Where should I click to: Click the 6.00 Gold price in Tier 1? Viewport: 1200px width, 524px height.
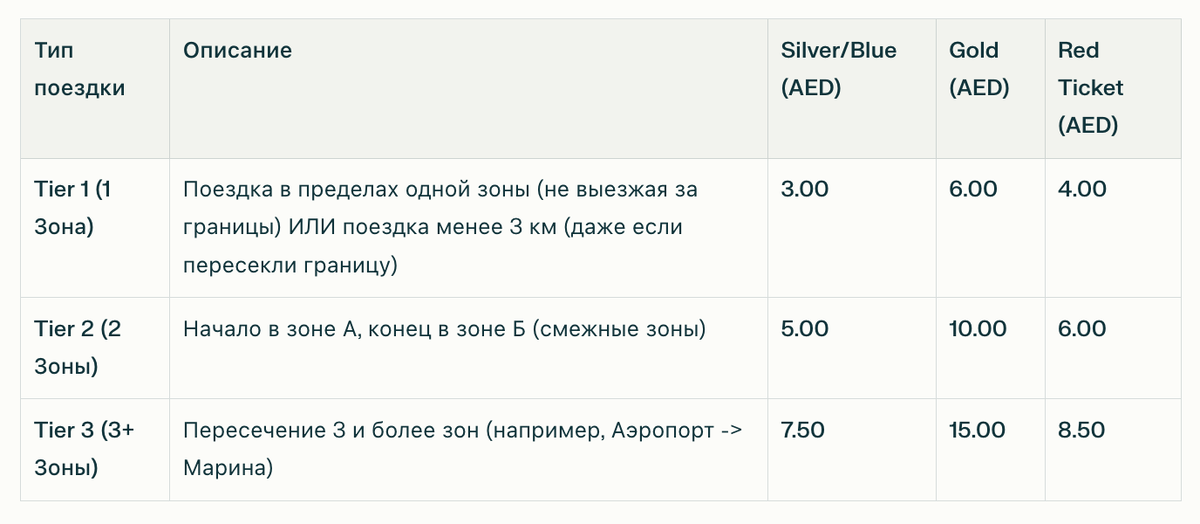tap(973, 188)
